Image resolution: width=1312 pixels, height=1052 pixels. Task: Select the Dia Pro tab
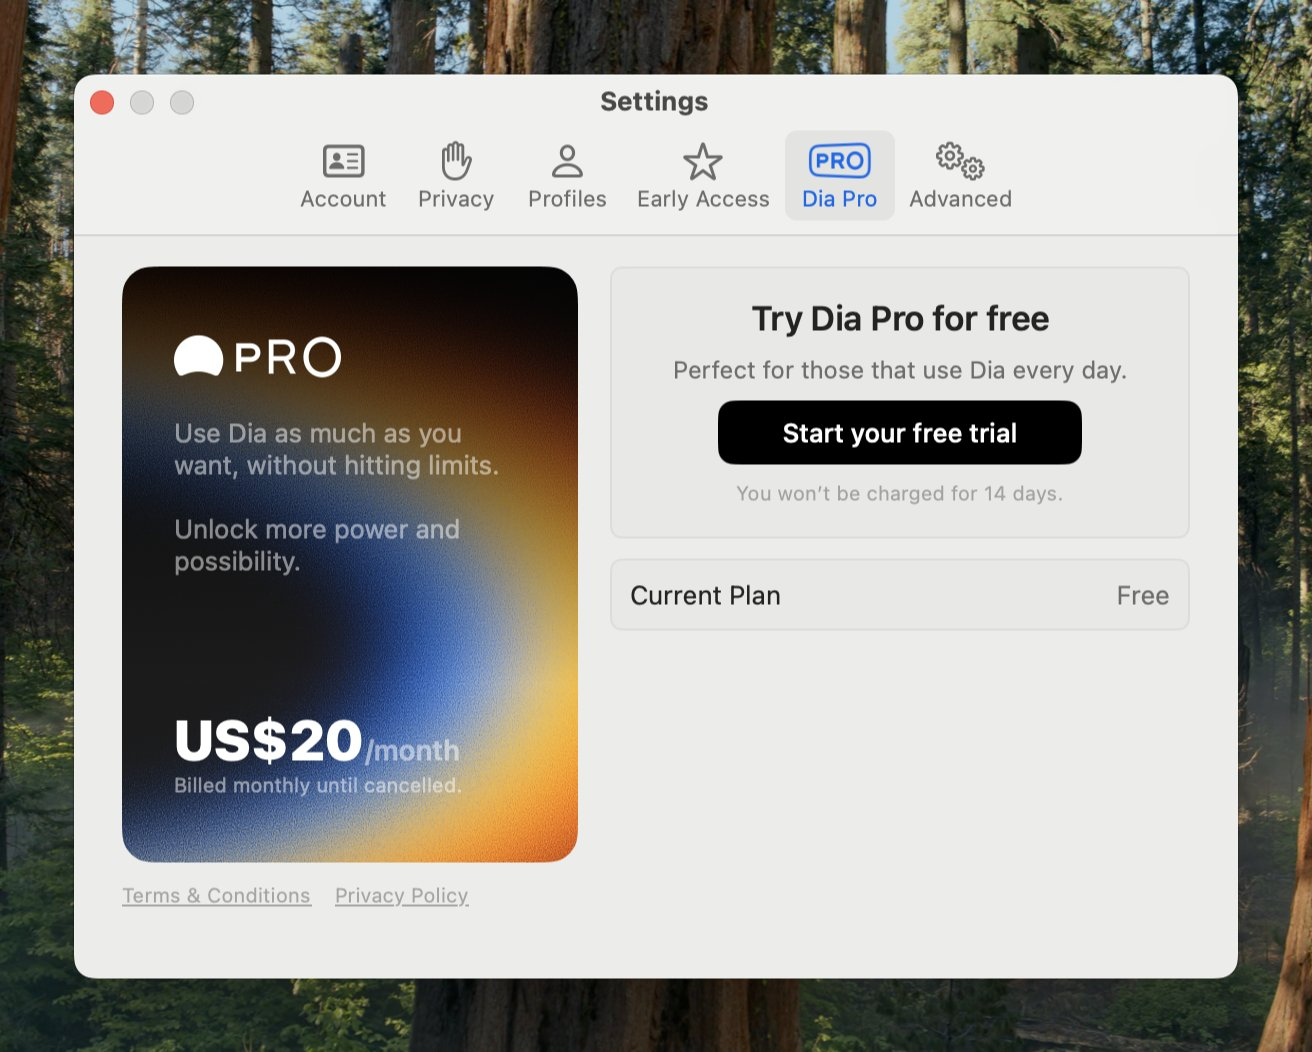840,176
